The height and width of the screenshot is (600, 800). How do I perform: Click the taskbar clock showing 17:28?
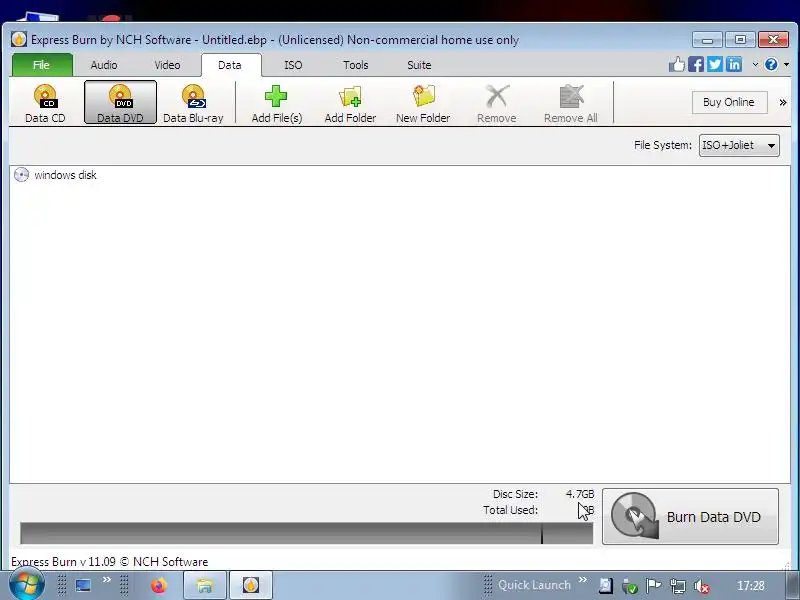click(x=751, y=586)
